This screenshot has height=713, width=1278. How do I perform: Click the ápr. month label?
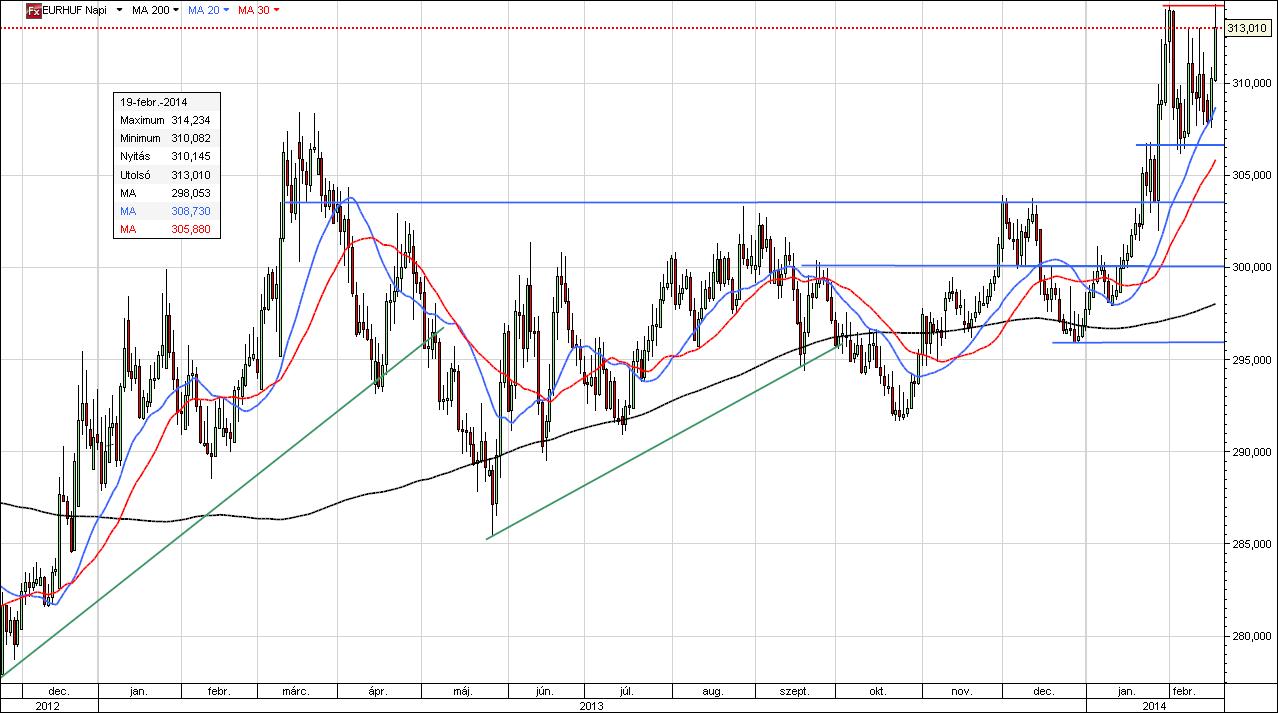coord(377,691)
